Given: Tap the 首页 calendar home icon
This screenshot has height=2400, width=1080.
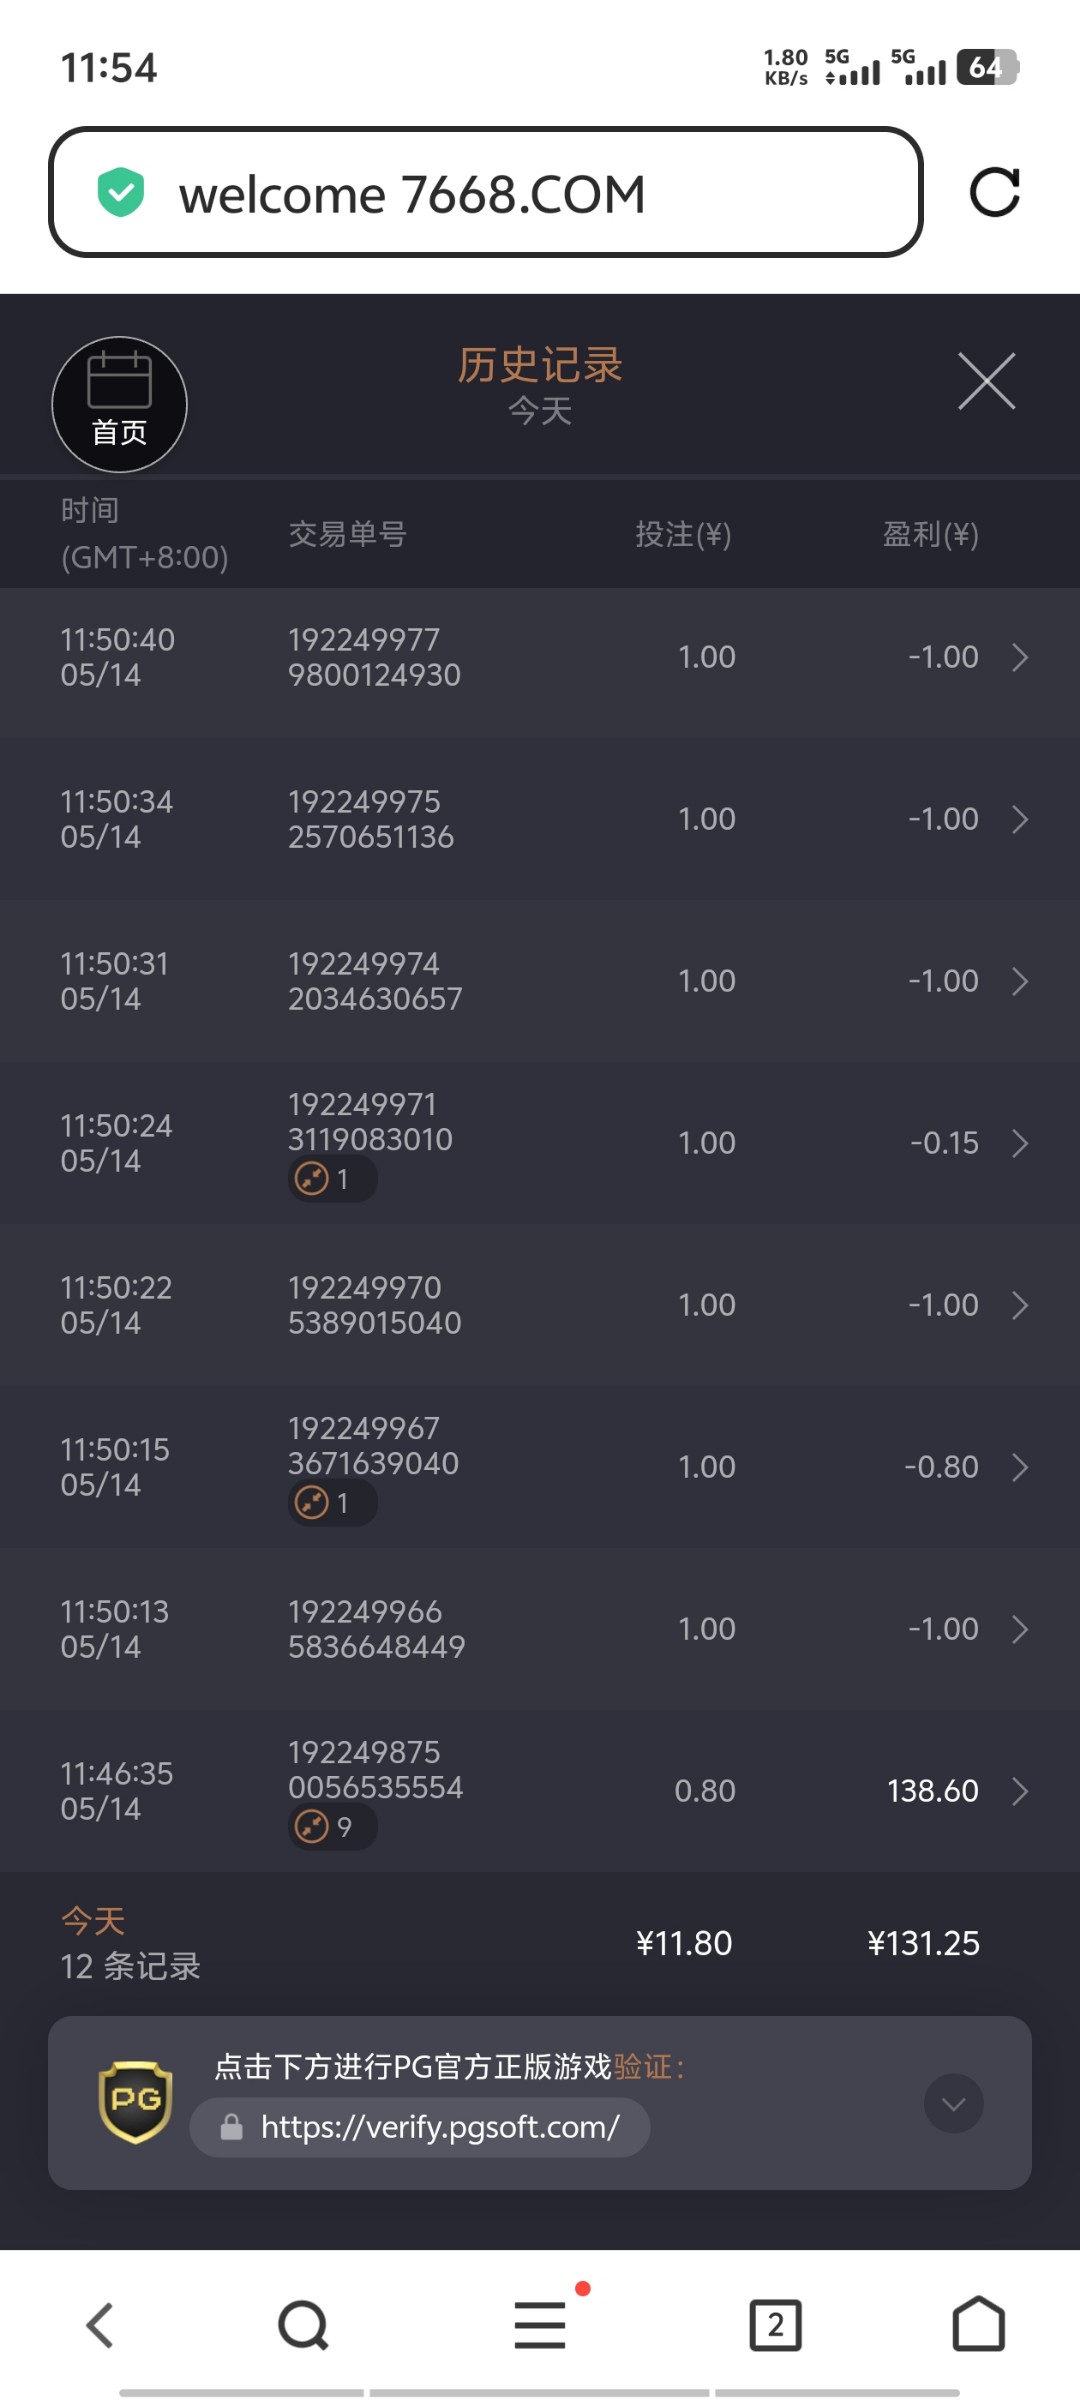Looking at the screenshot, I should pos(119,404).
